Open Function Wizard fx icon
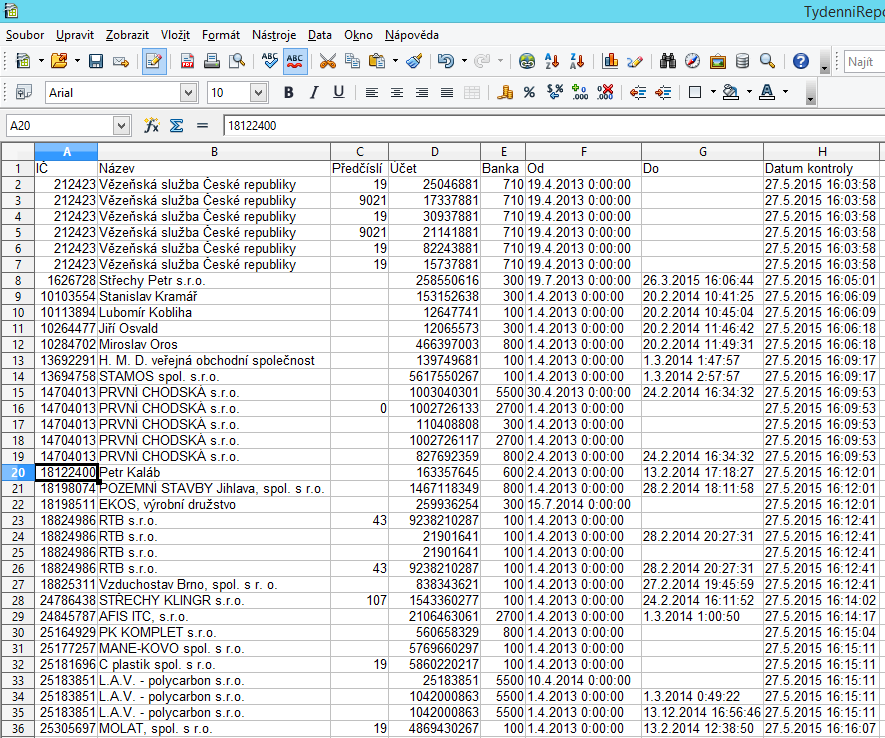This screenshot has height=738, width=885. (151, 125)
